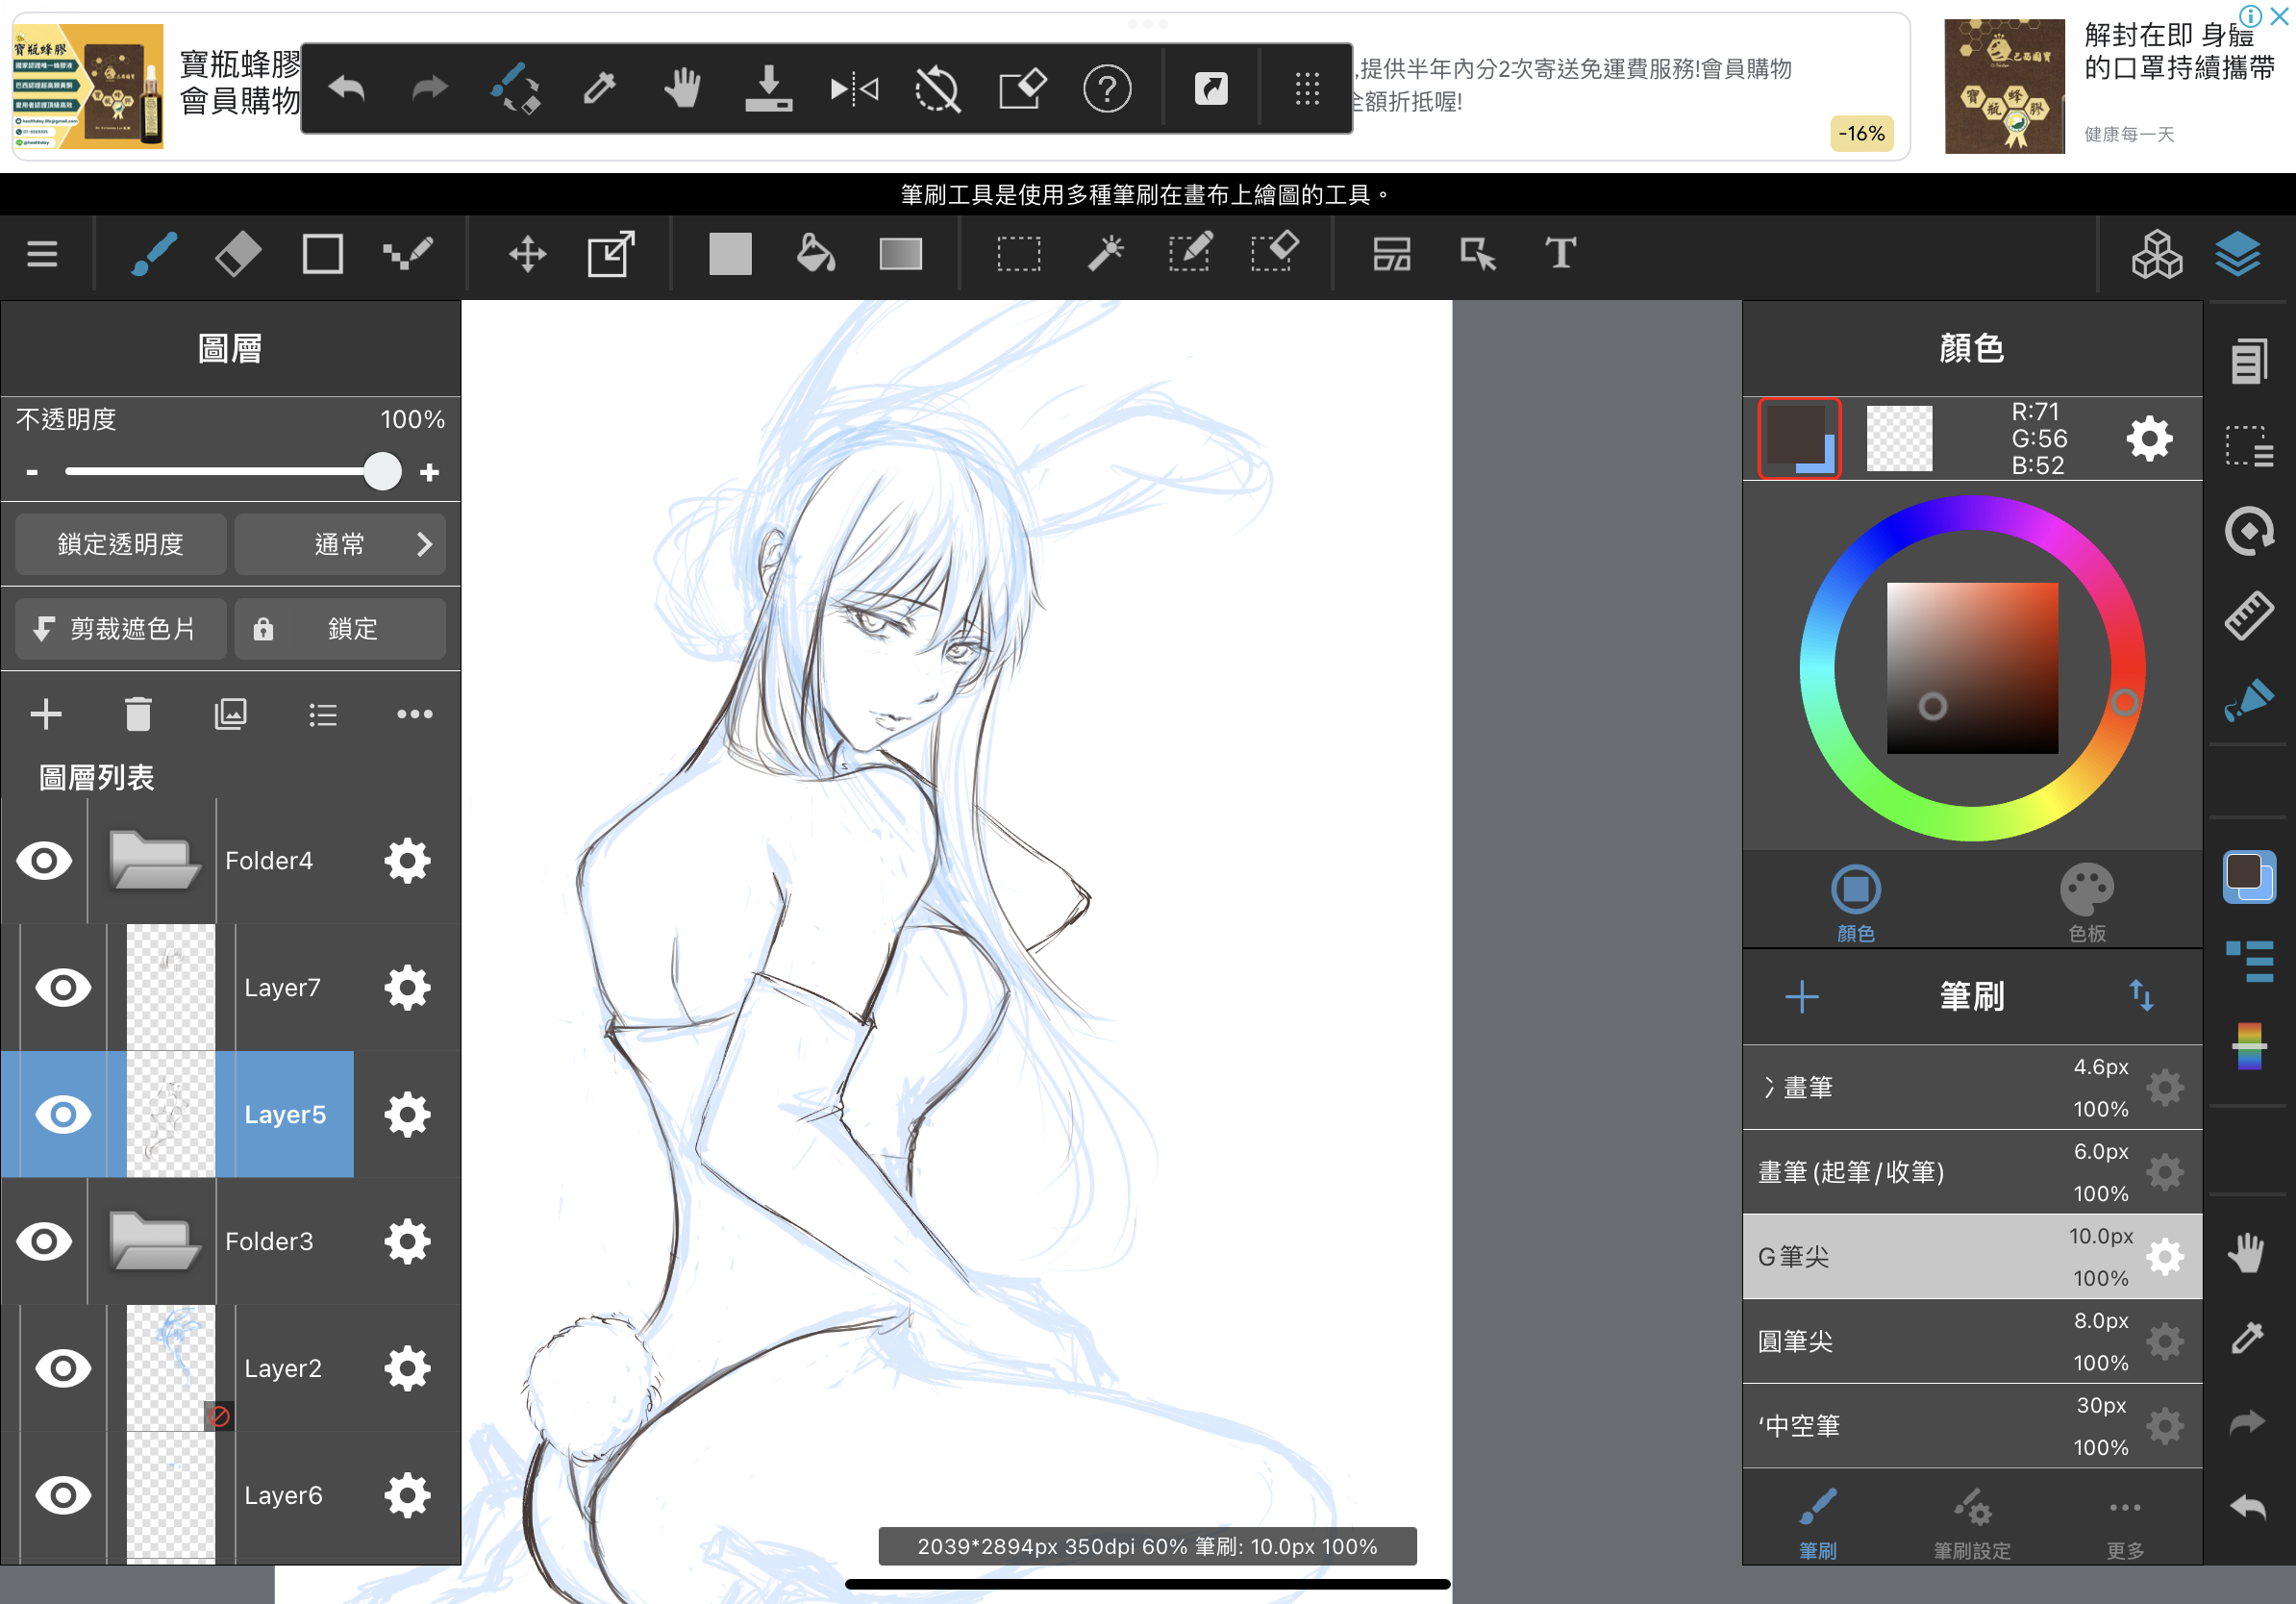
Task: Click the Save download icon in shortcut bar
Action: pyautogui.click(x=768, y=89)
